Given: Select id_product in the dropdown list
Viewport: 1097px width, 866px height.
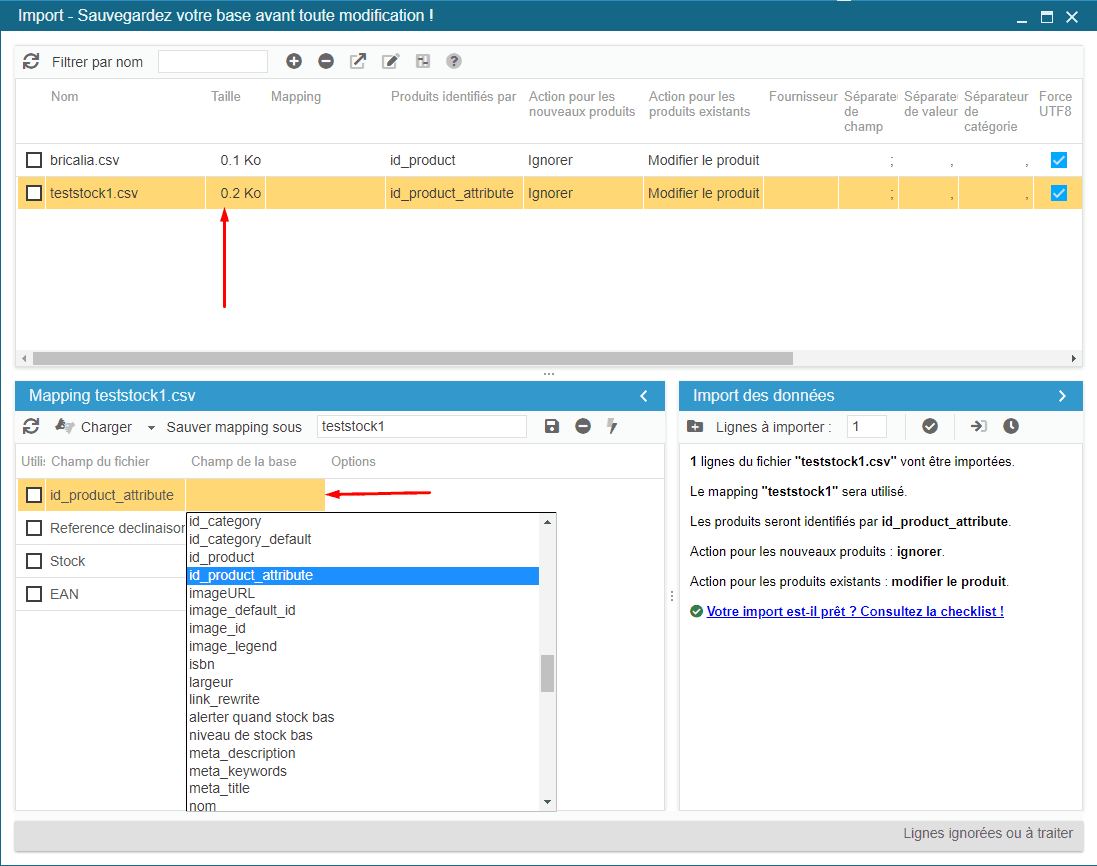Looking at the screenshot, I should [x=222, y=557].
